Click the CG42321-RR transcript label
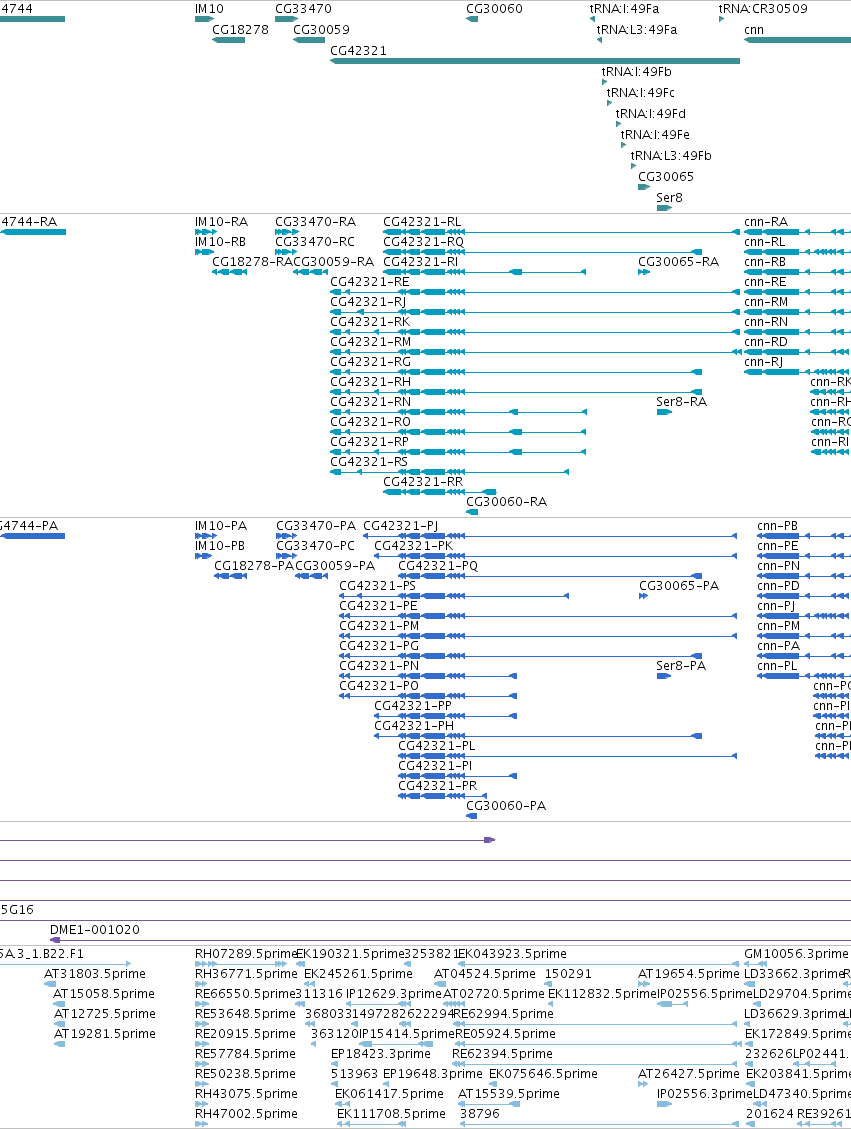Image resolution: width=851 pixels, height=1129 pixels. click(x=423, y=482)
